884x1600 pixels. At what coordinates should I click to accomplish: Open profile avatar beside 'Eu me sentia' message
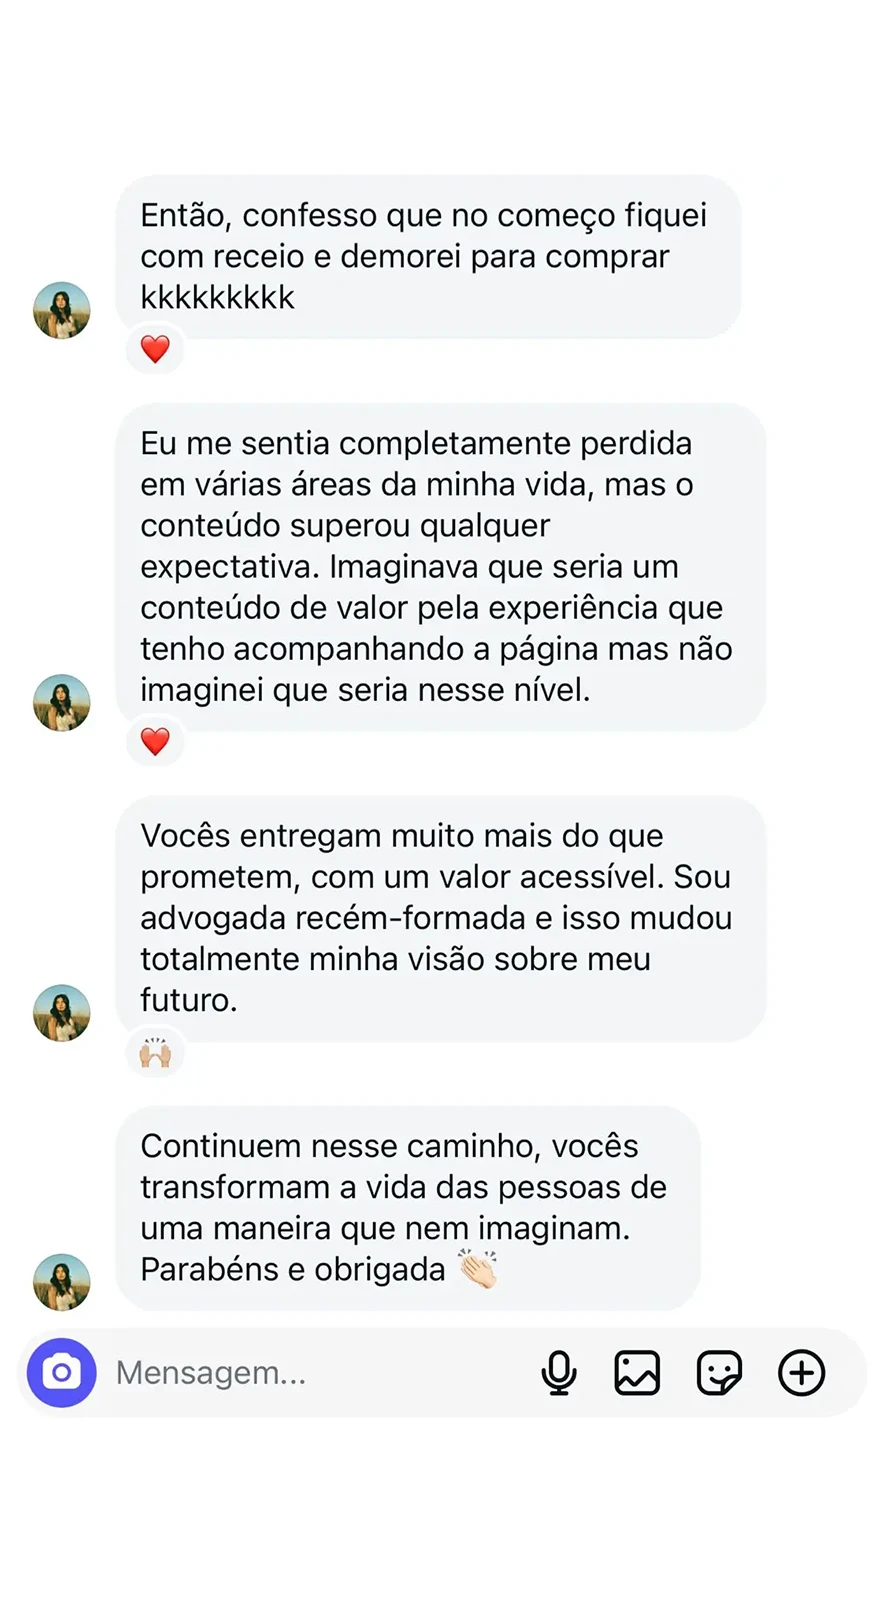tap(62, 702)
